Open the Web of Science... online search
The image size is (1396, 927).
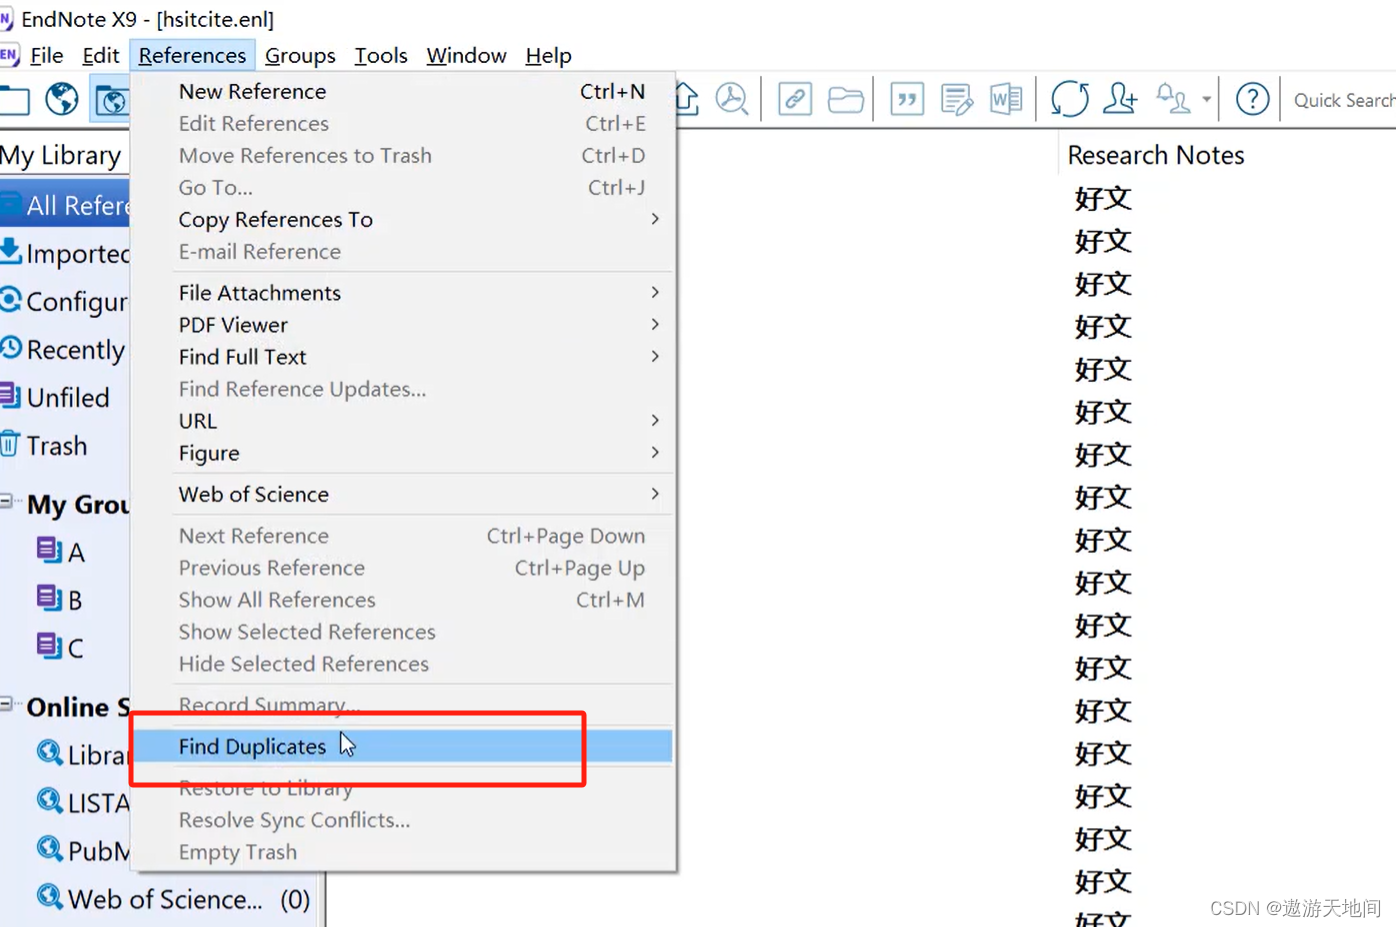coord(174,898)
